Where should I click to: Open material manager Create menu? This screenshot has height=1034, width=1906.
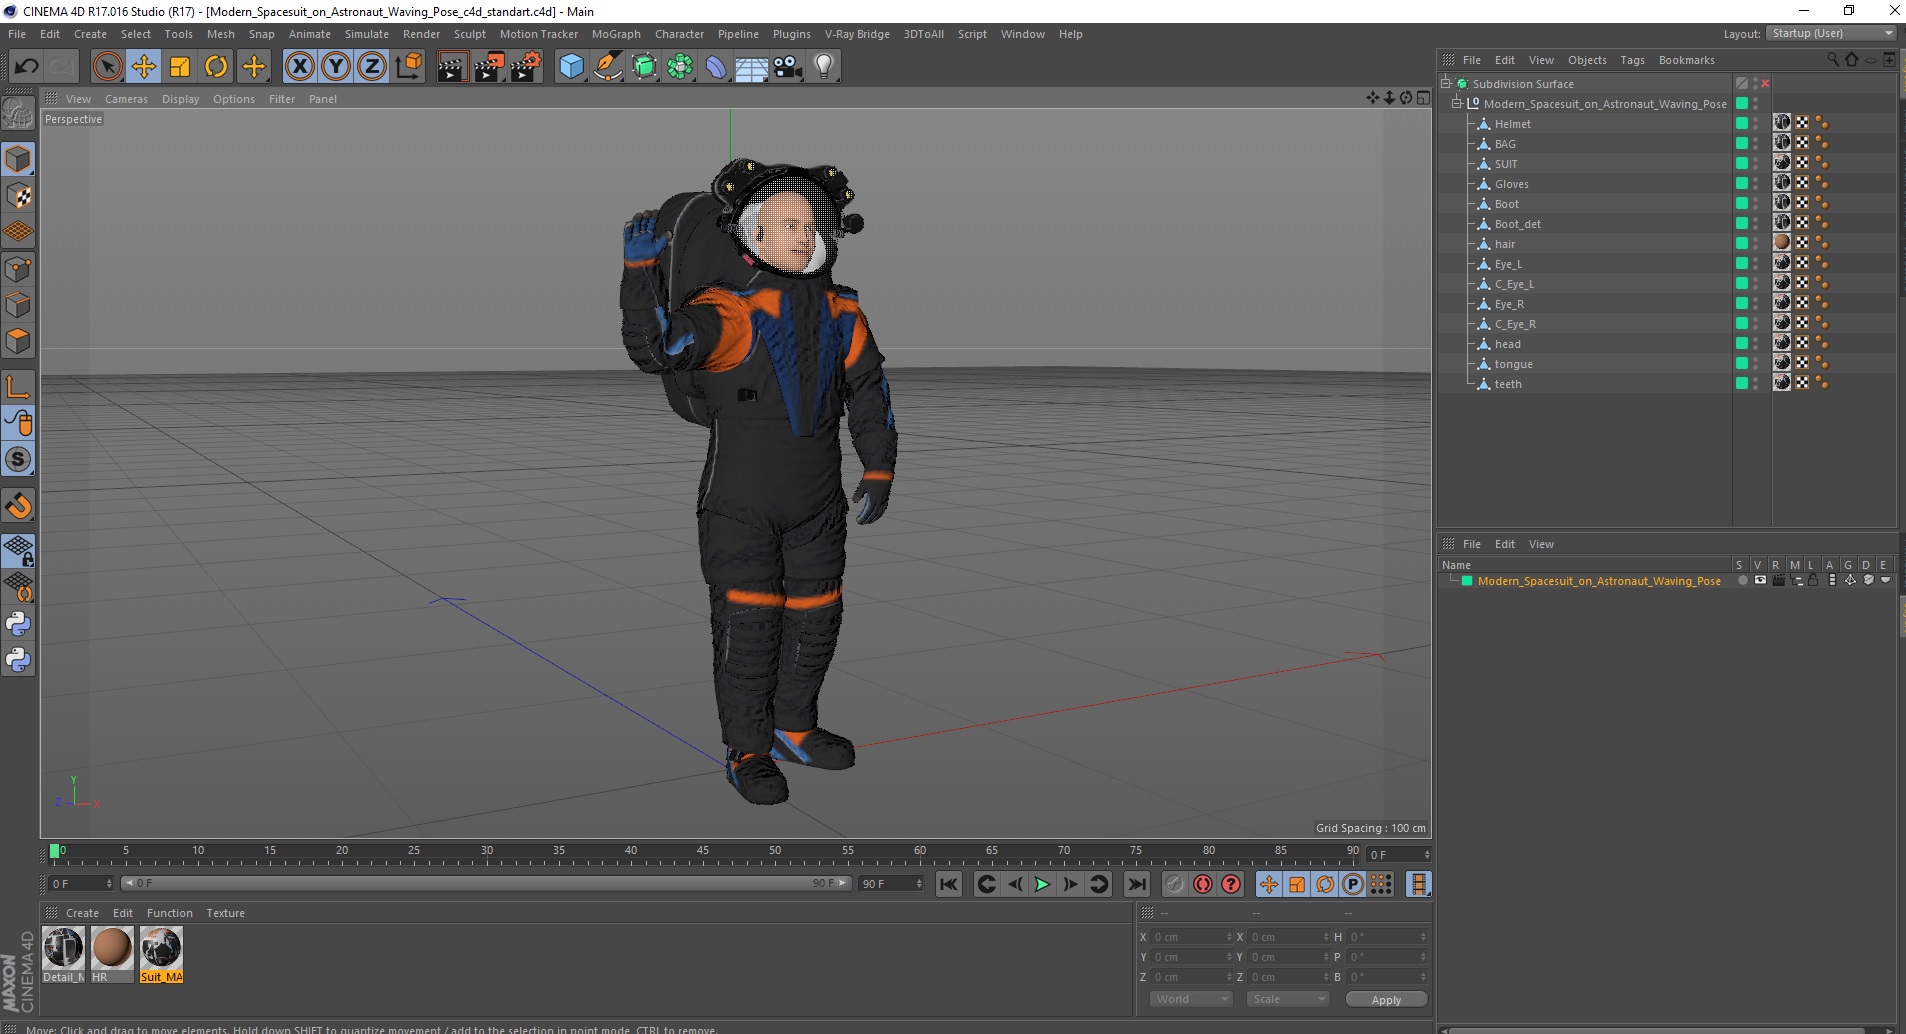[82, 913]
